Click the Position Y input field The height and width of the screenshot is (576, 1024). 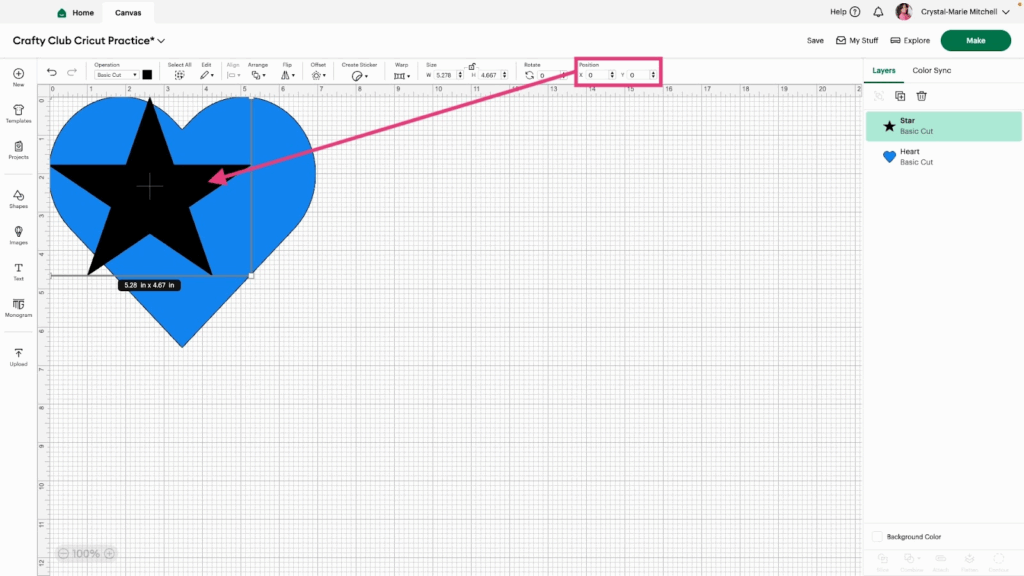tap(639, 75)
